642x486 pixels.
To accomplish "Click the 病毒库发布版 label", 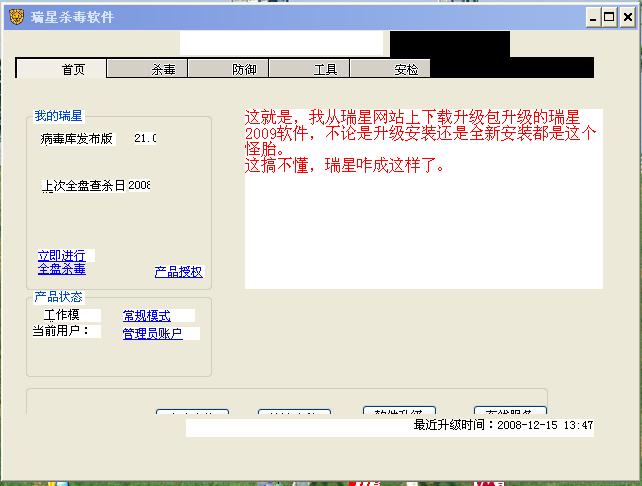I will click(77, 139).
